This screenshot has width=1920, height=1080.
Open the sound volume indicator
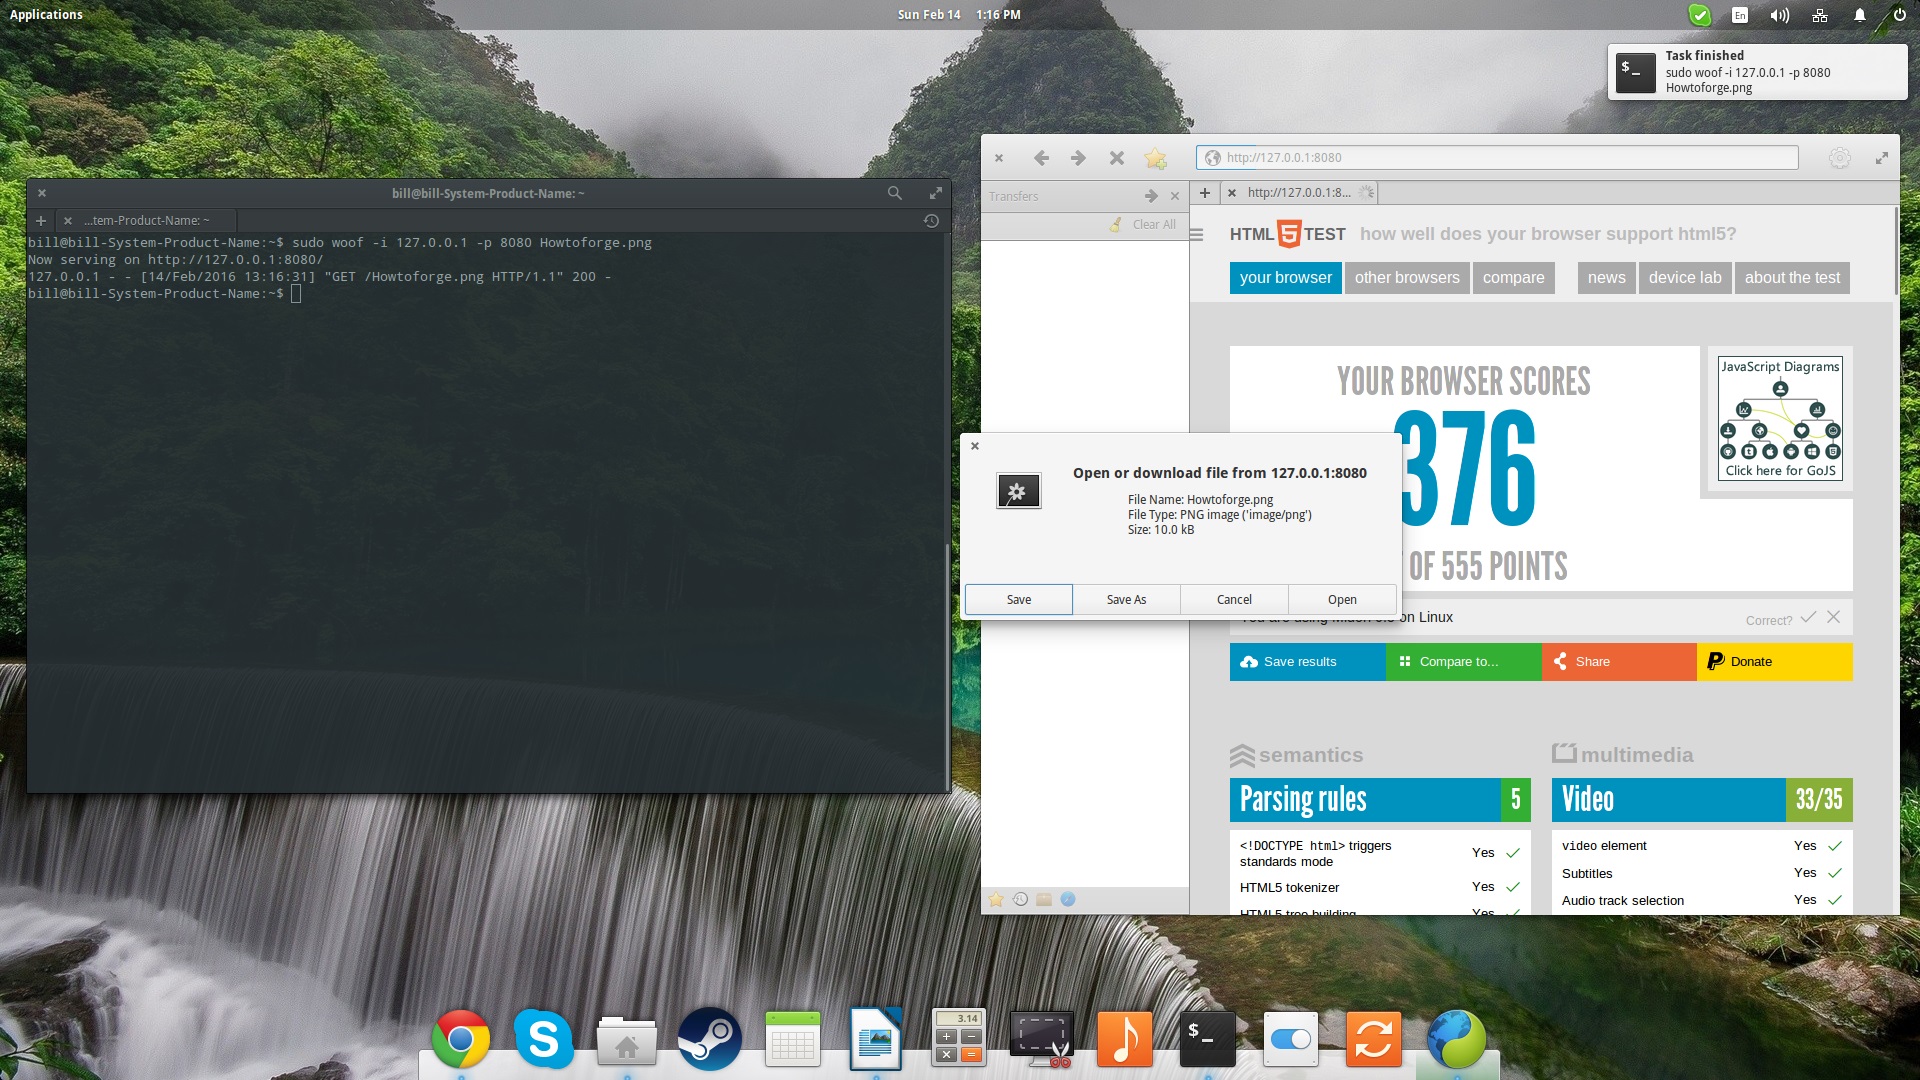tap(1779, 15)
